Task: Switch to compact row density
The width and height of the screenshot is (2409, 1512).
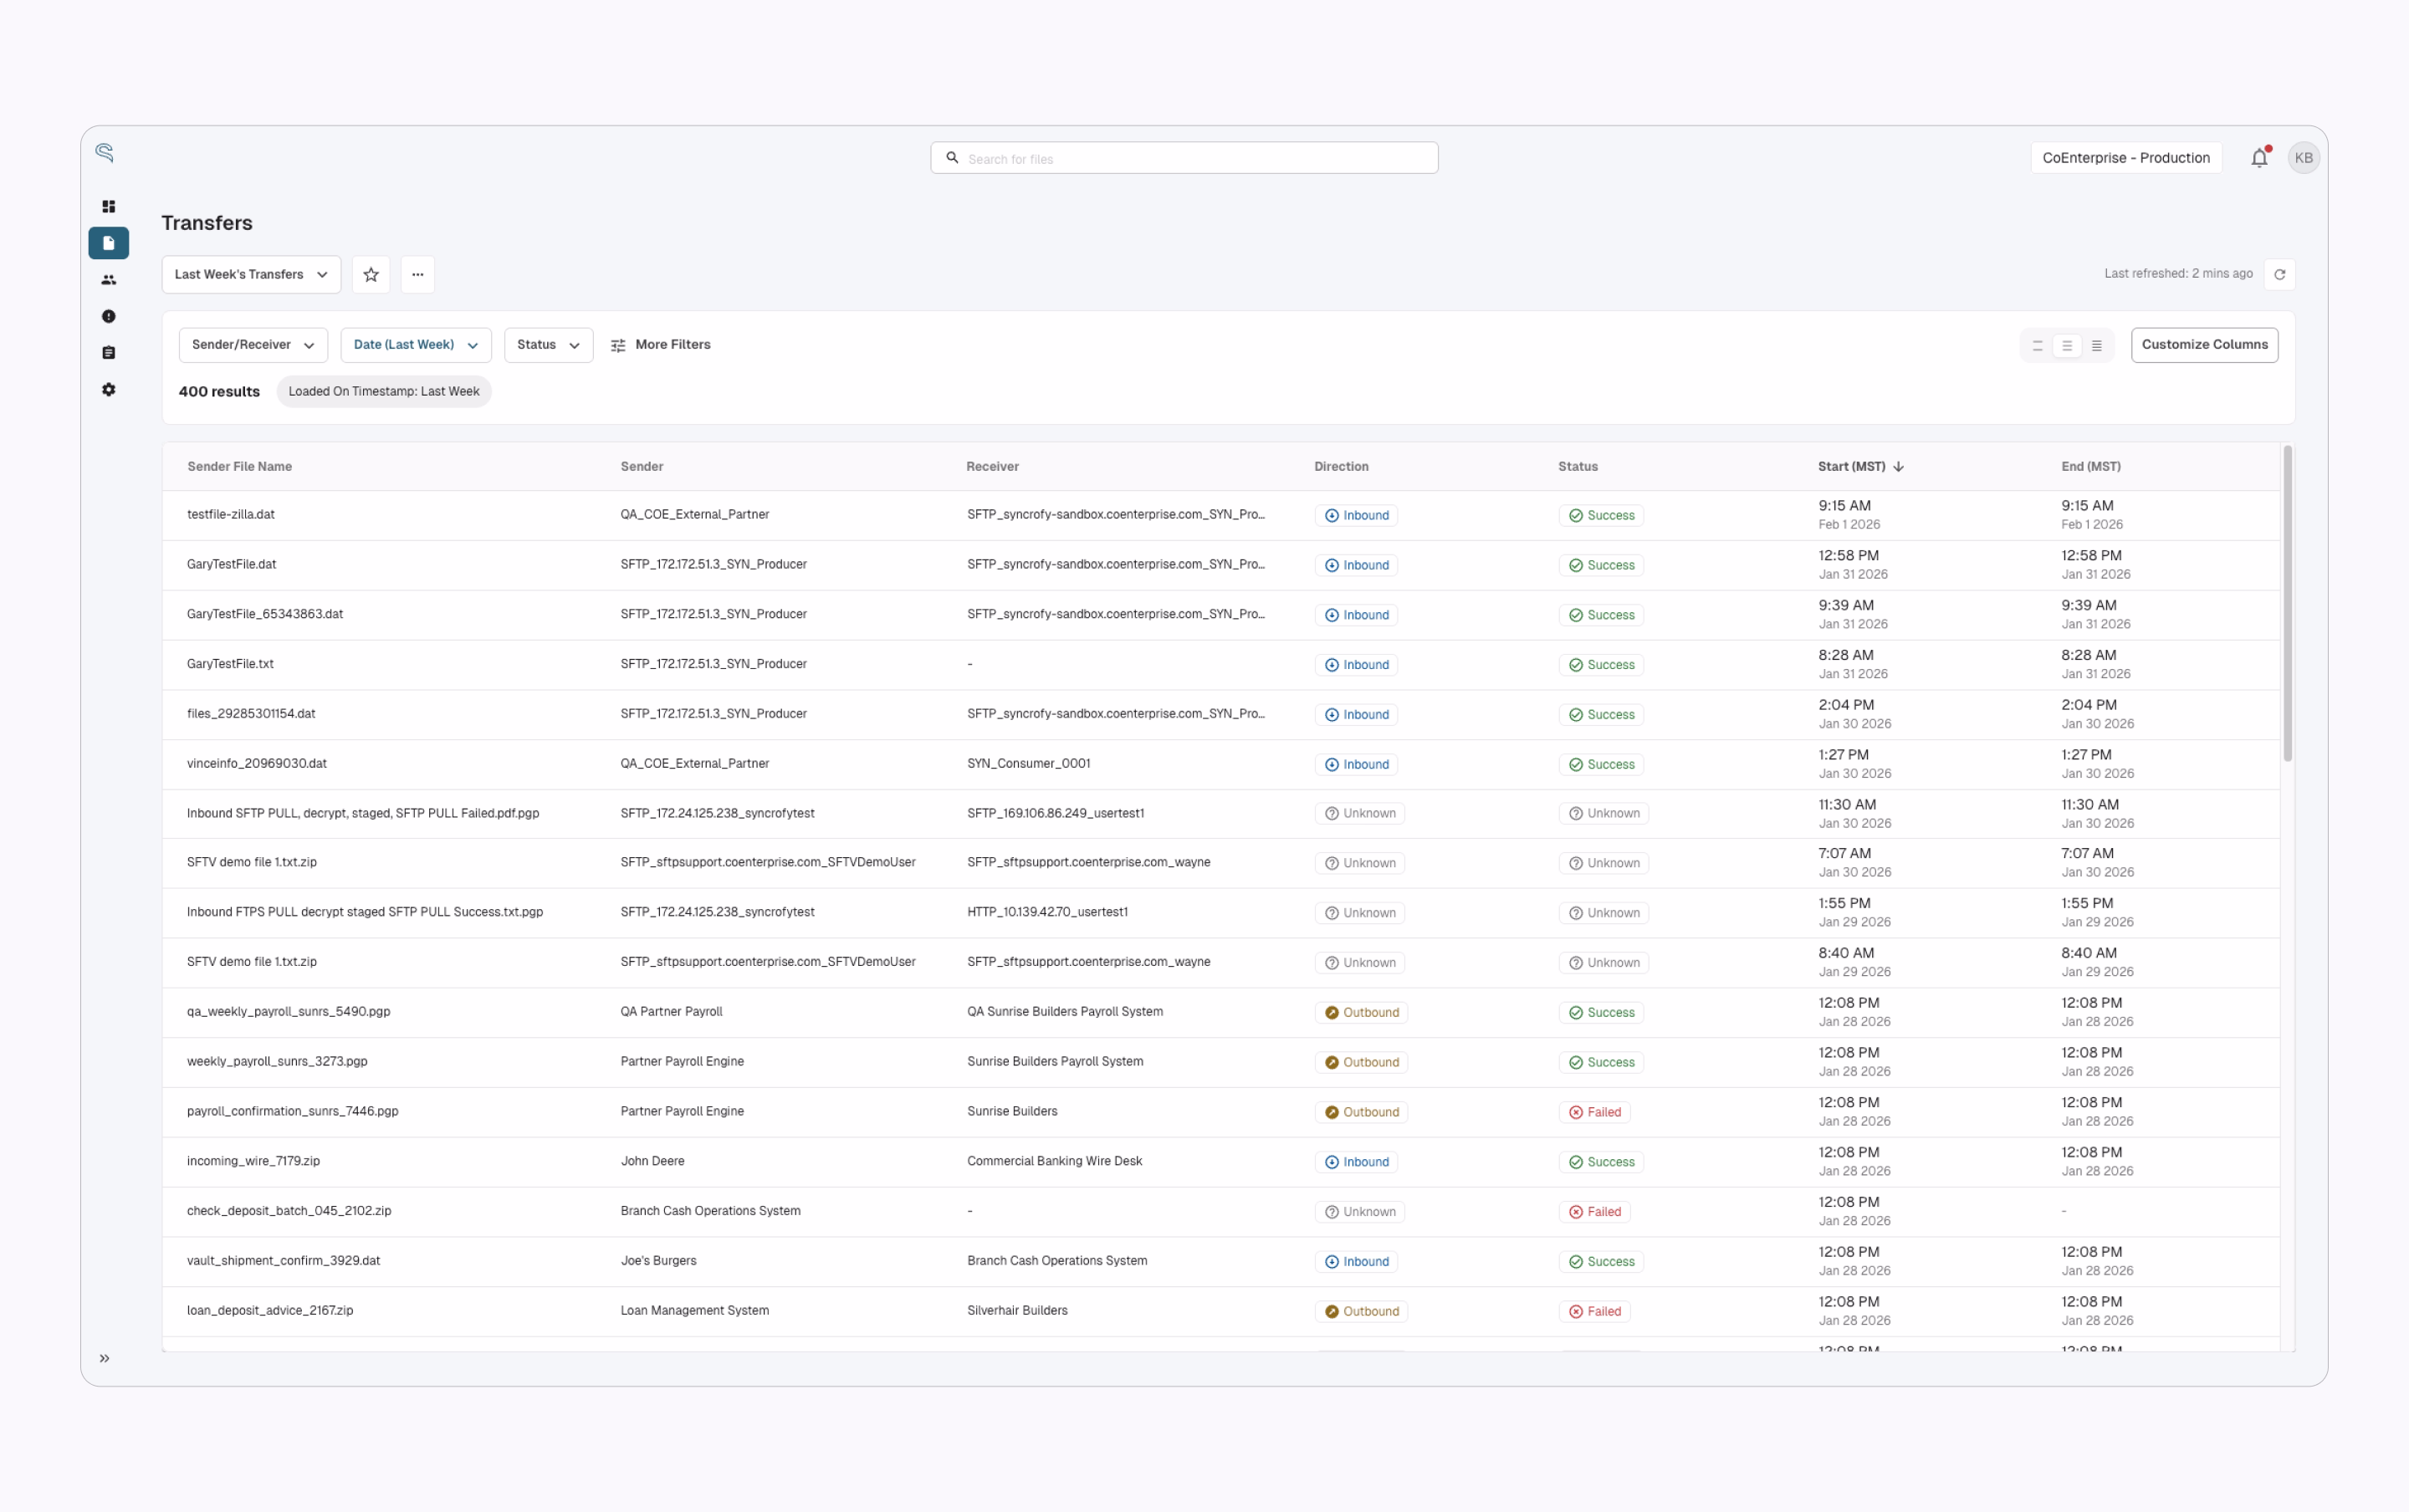Action: (2097, 344)
